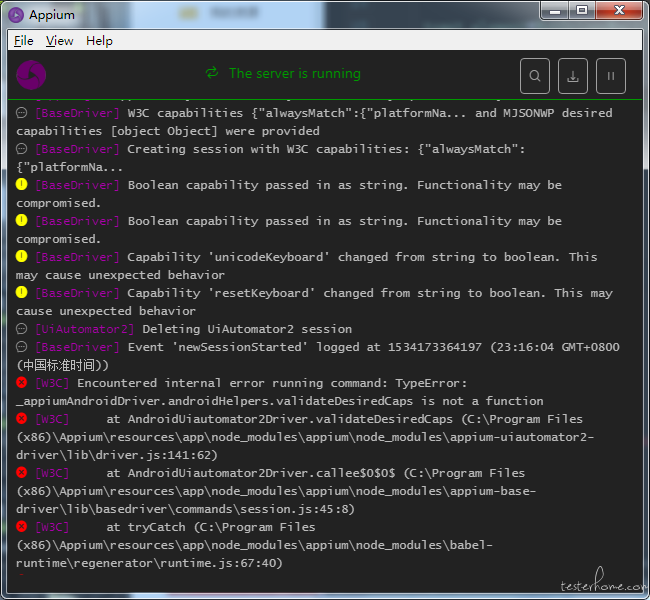Viewport: 650px width, 600px height.
Task: Click text 'session.js:45:8)' in stack trace
Action: (297, 509)
